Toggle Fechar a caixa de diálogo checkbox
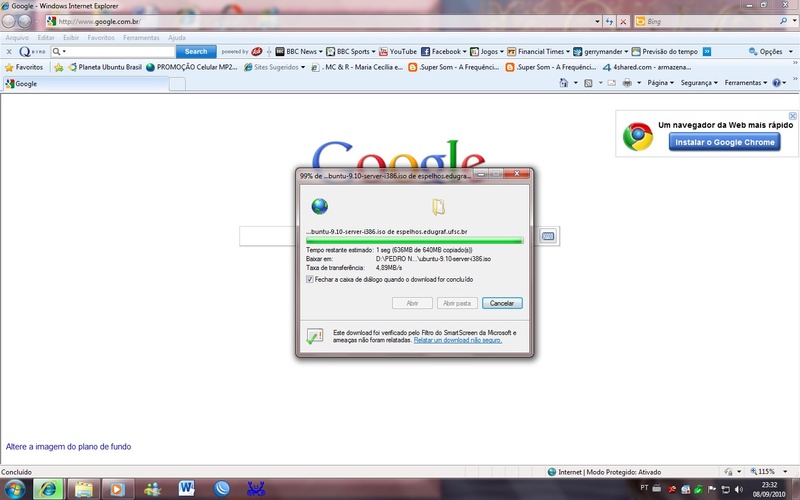Image resolution: width=800 pixels, height=500 pixels. coord(309,279)
